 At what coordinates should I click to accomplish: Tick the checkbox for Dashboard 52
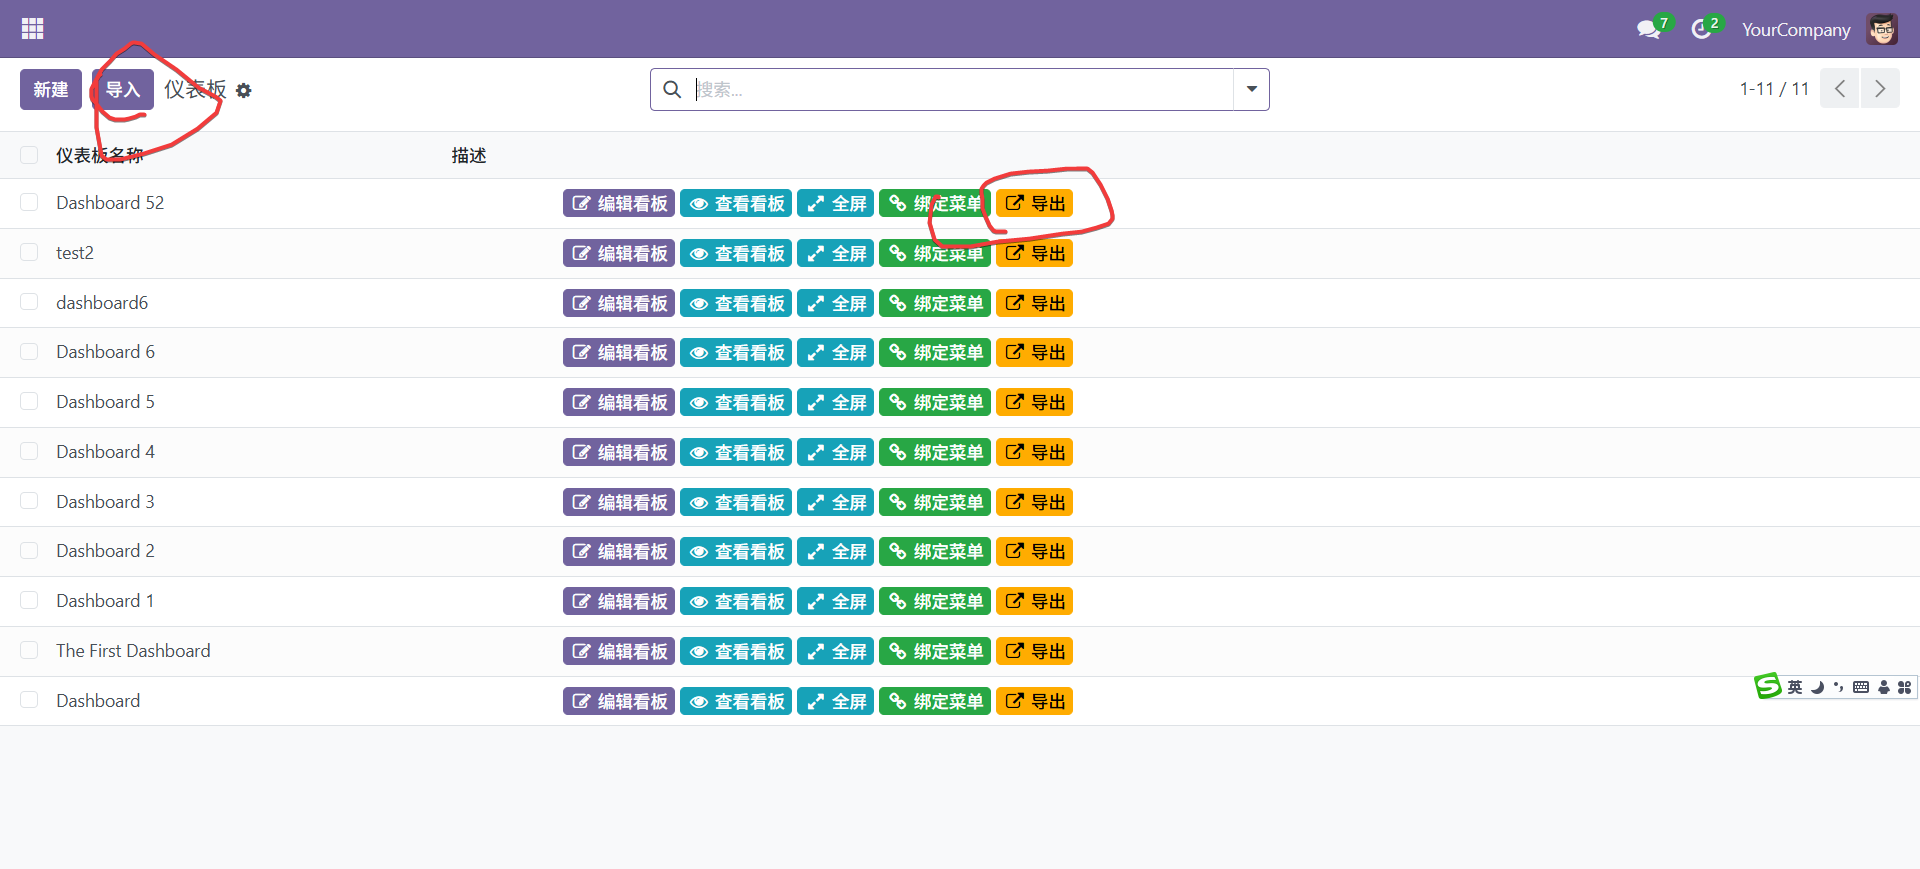tap(29, 203)
